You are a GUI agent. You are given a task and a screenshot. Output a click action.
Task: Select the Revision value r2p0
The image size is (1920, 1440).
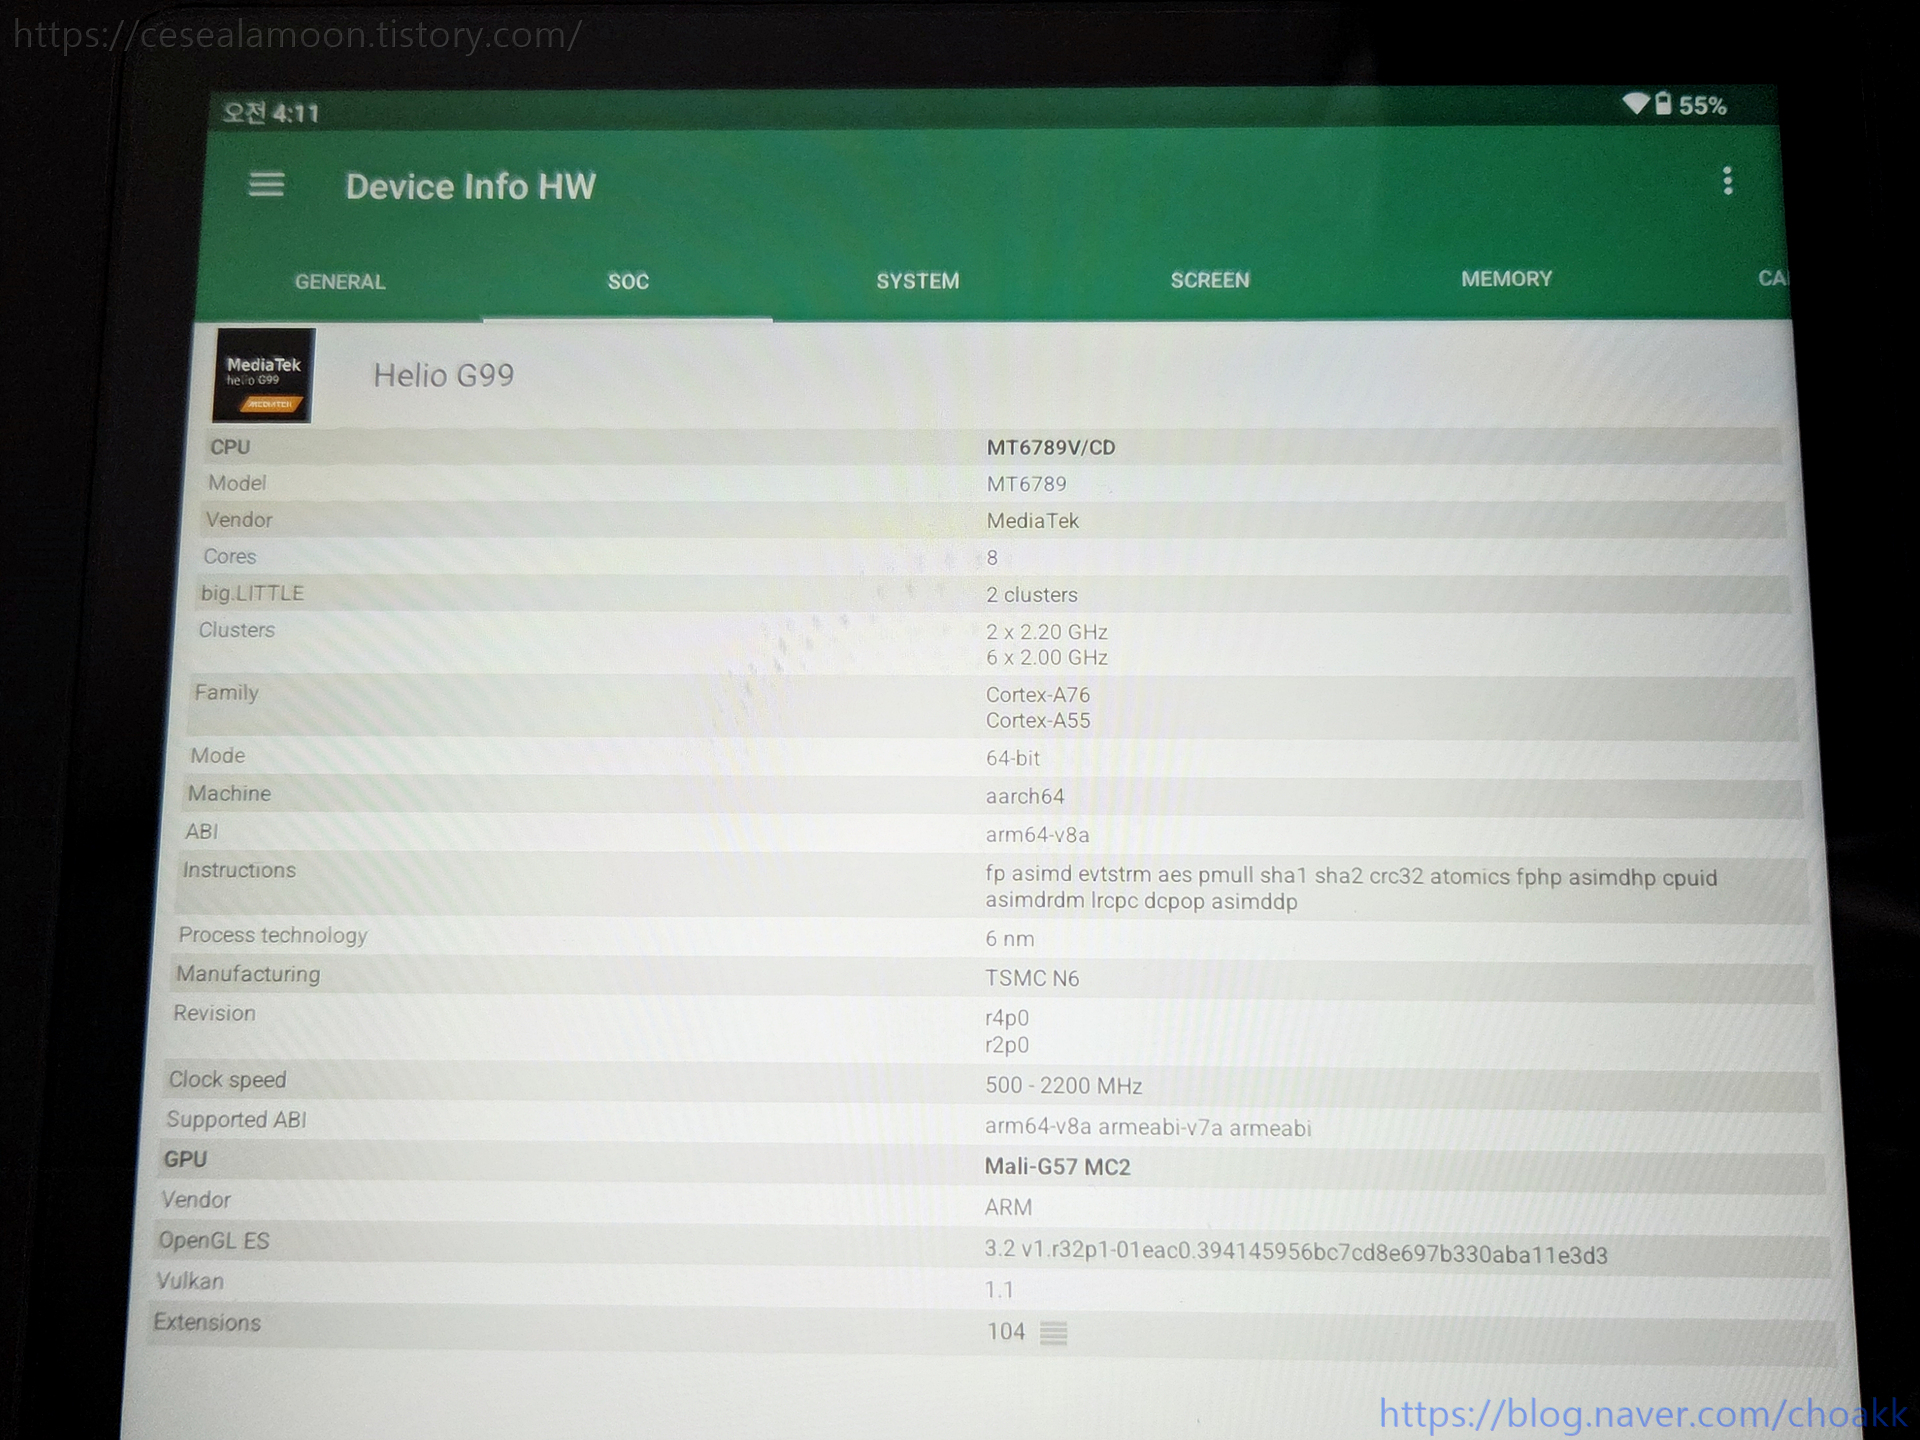pos(1007,1045)
